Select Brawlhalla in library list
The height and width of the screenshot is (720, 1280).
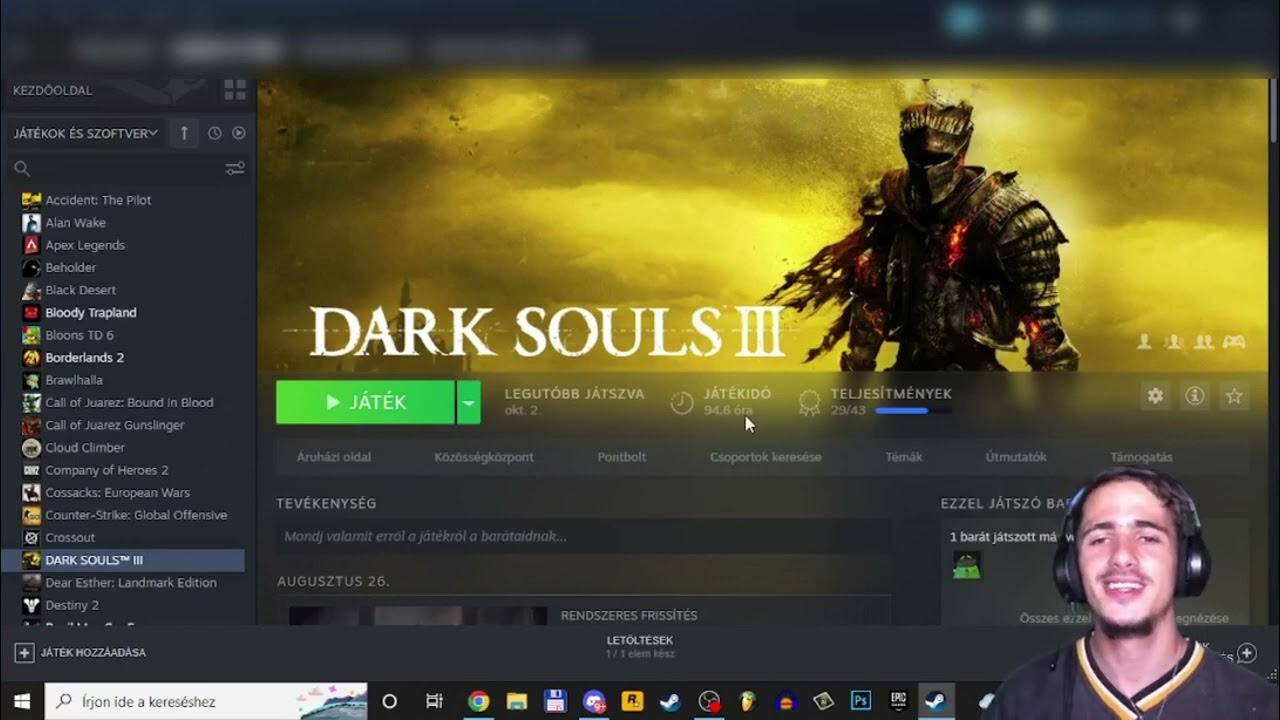(x=73, y=380)
